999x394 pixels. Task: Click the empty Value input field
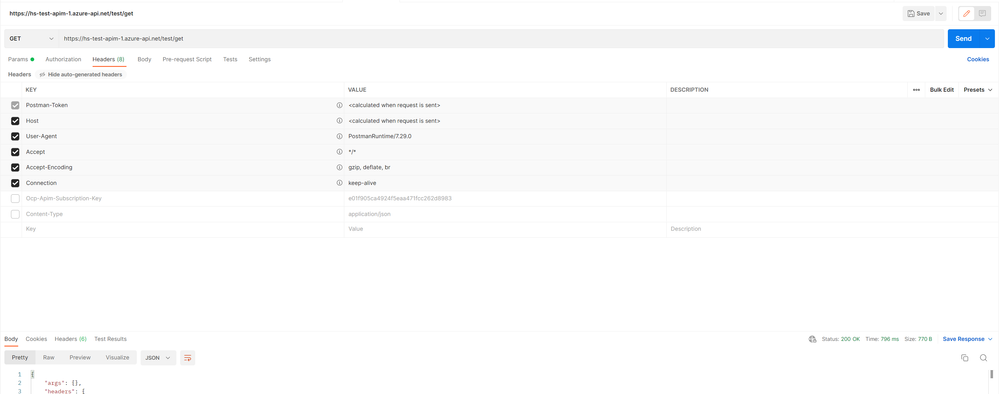point(505,229)
